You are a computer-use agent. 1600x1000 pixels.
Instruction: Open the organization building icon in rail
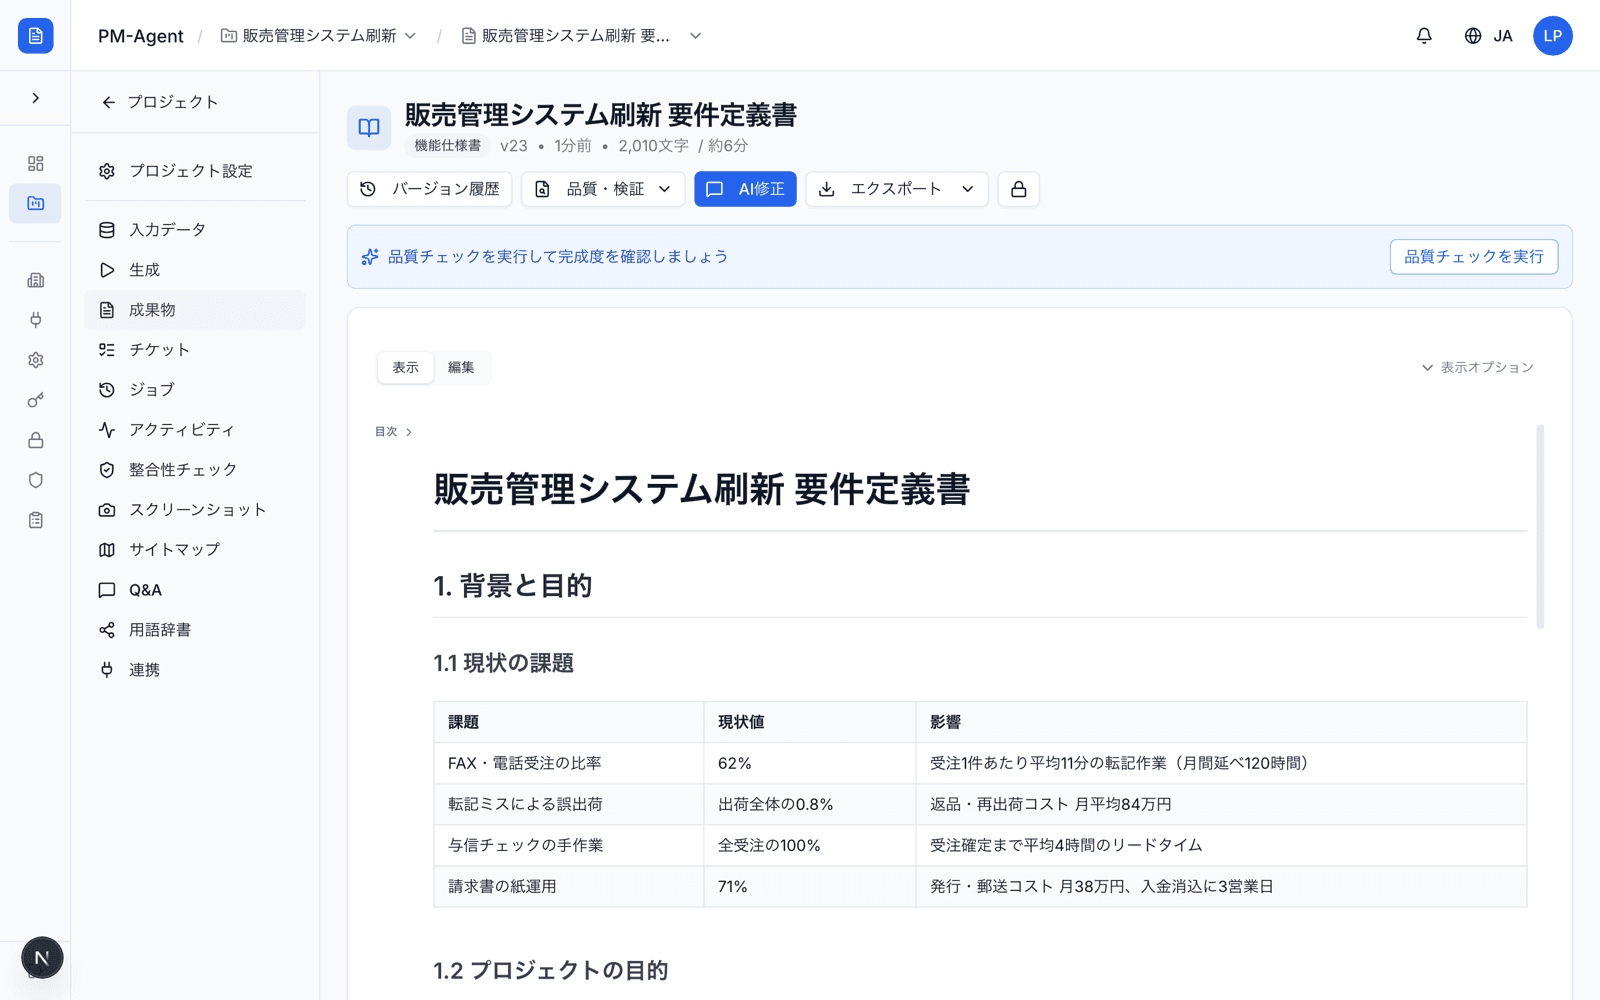coord(36,280)
